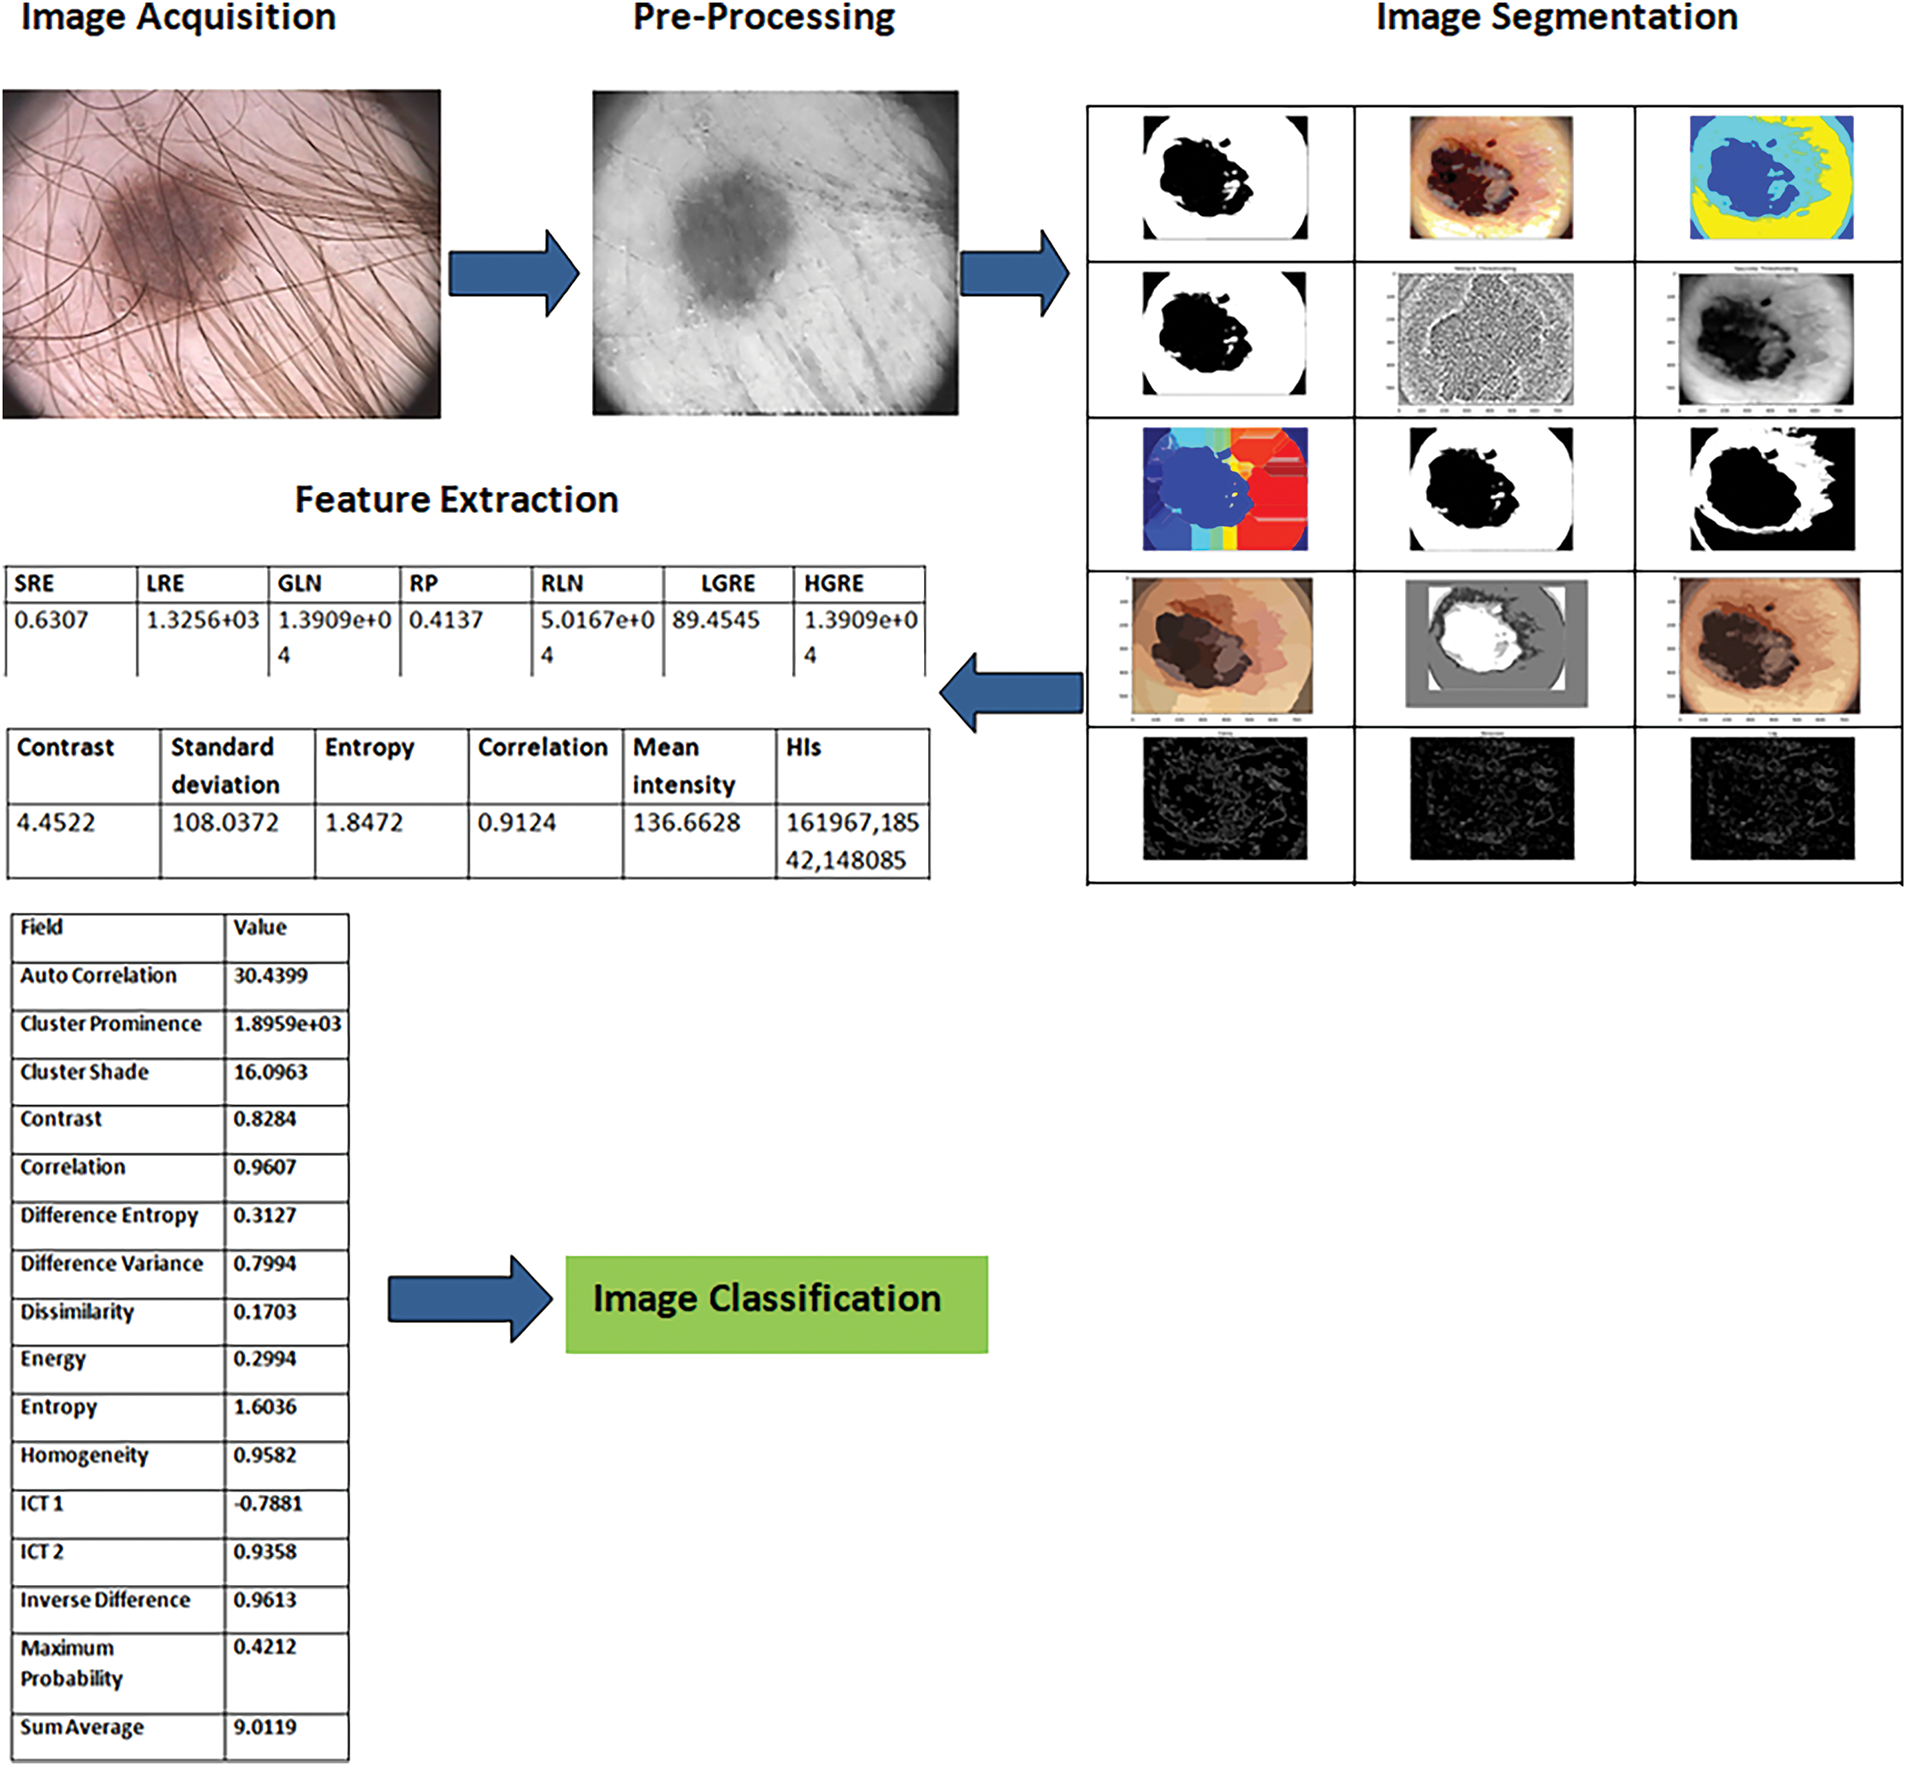Screen dimensions: 1906x1766
Task: Click the Feature Extraction heading
Action: [456, 499]
